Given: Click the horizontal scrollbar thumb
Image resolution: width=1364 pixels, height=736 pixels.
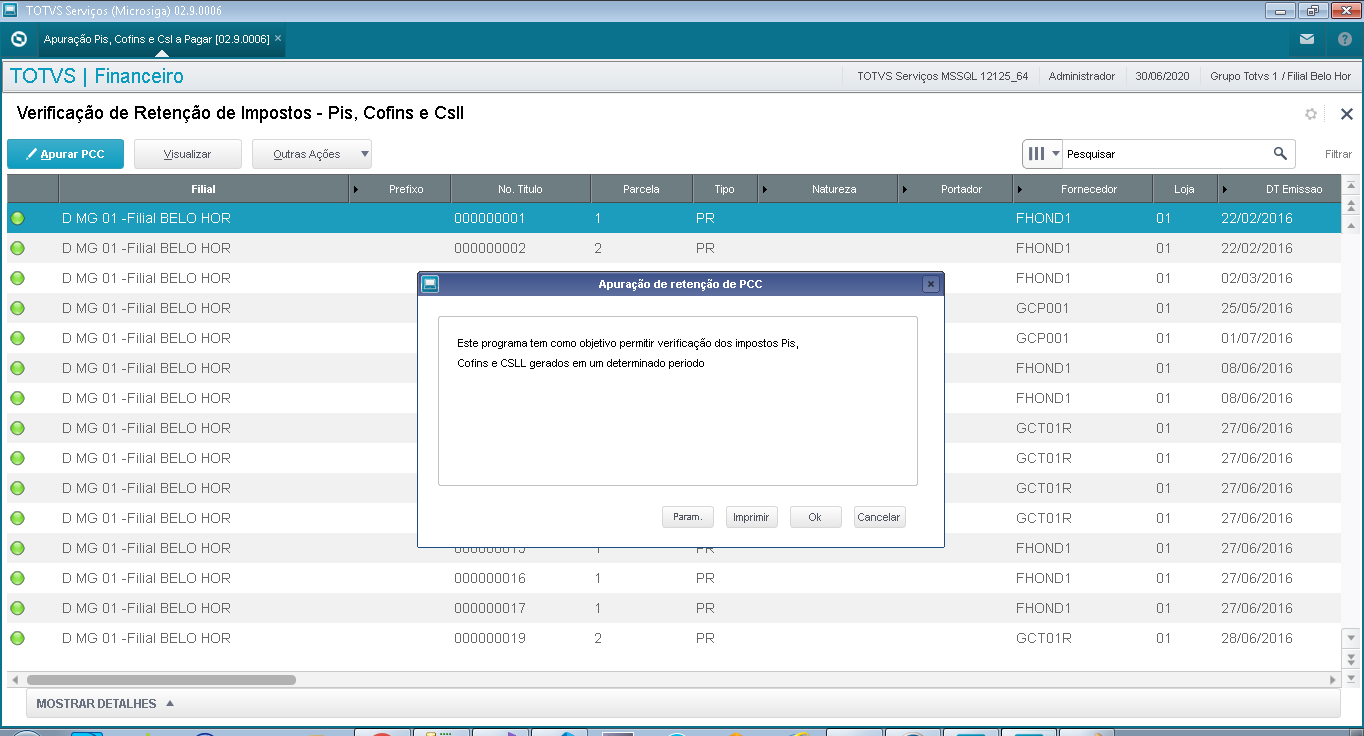Looking at the screenshot, I should point(161,679).
